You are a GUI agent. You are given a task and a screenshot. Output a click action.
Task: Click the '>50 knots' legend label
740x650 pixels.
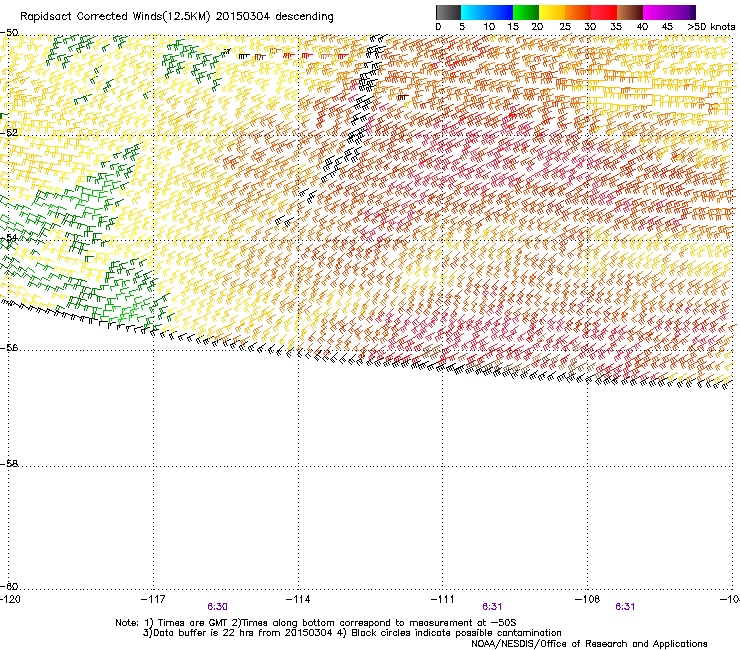(711, 27)
